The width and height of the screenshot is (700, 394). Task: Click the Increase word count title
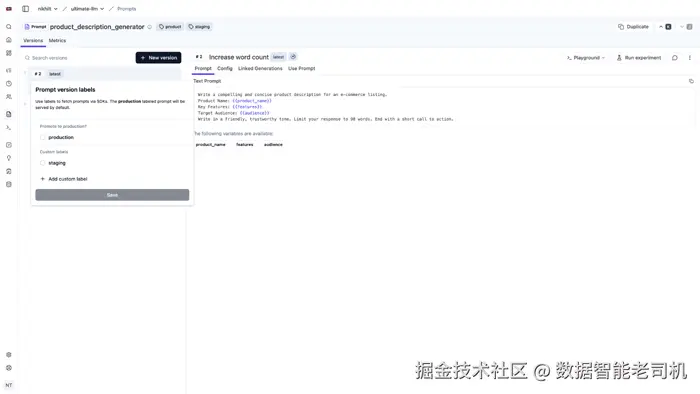[x=238, y=57]
